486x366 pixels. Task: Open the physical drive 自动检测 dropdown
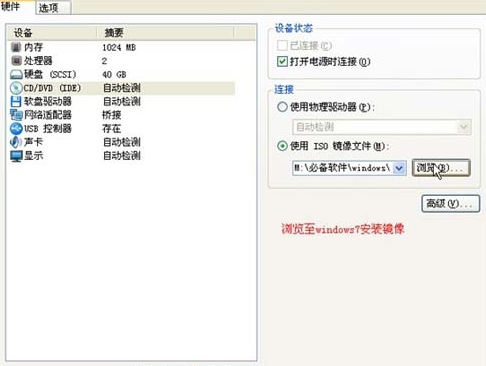[382, 127]
